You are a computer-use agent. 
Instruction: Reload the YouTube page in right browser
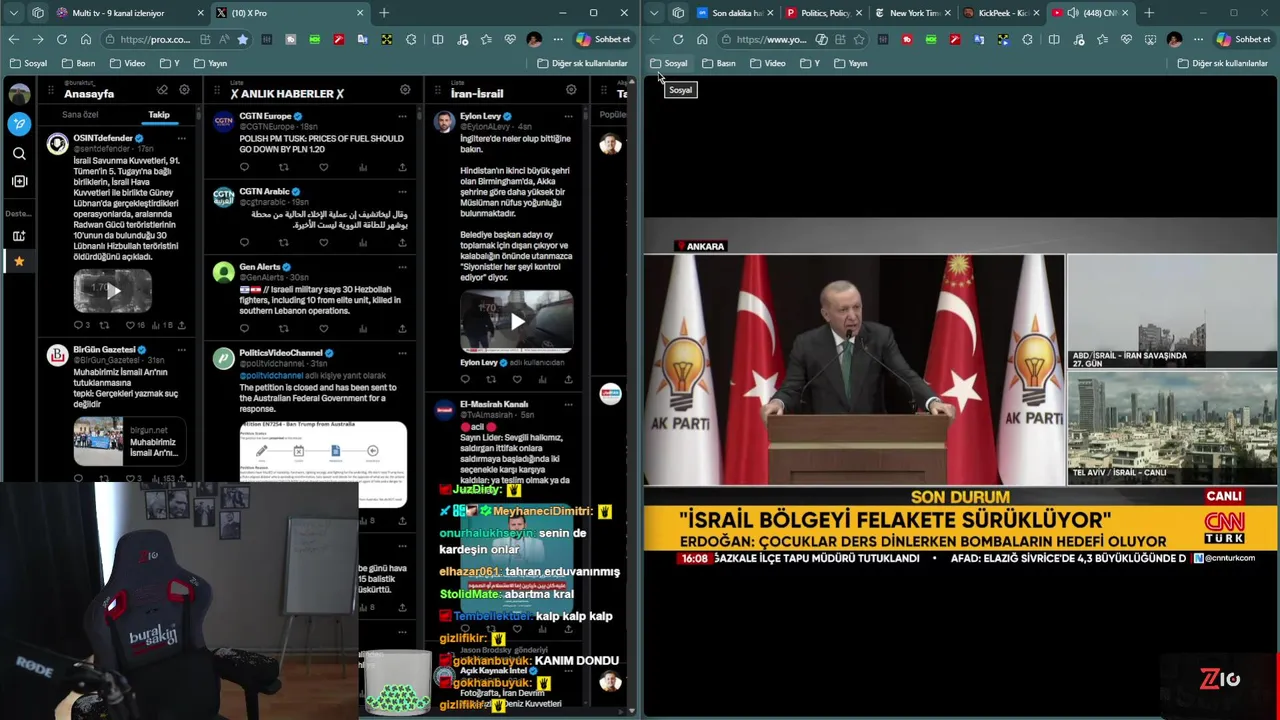click(678, 39)
